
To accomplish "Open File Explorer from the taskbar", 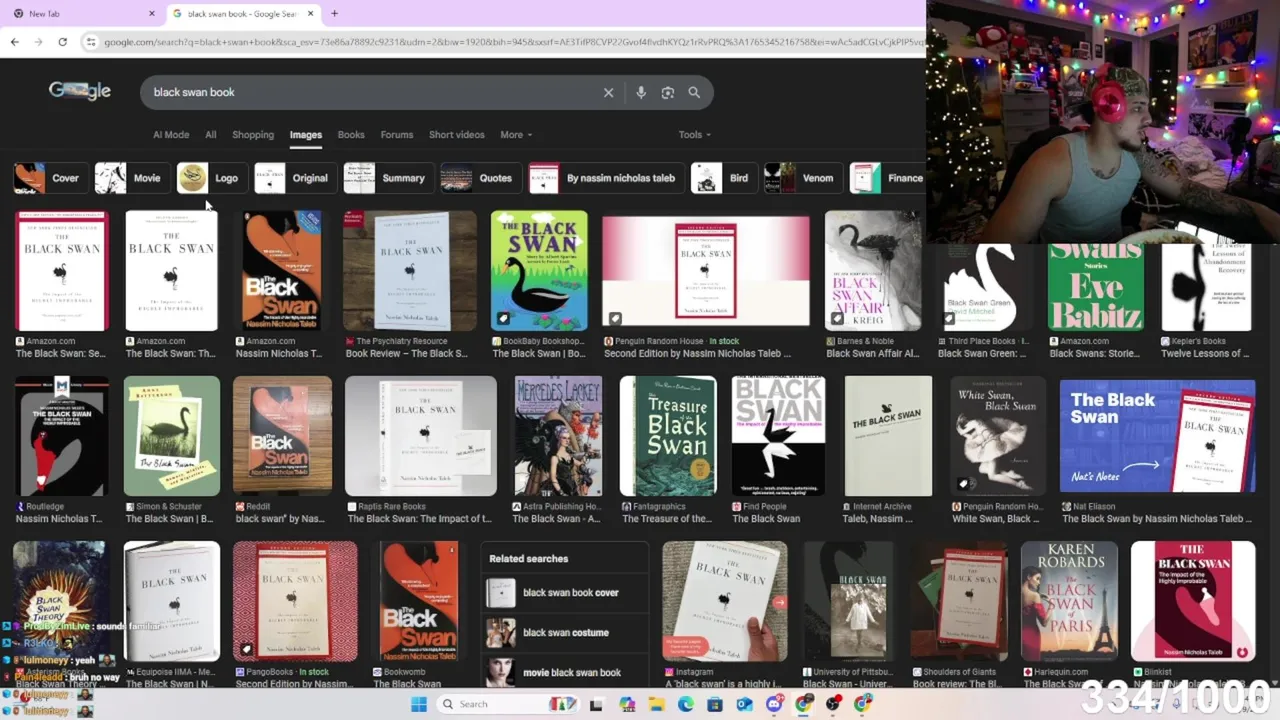I will (x=657, y=704).
